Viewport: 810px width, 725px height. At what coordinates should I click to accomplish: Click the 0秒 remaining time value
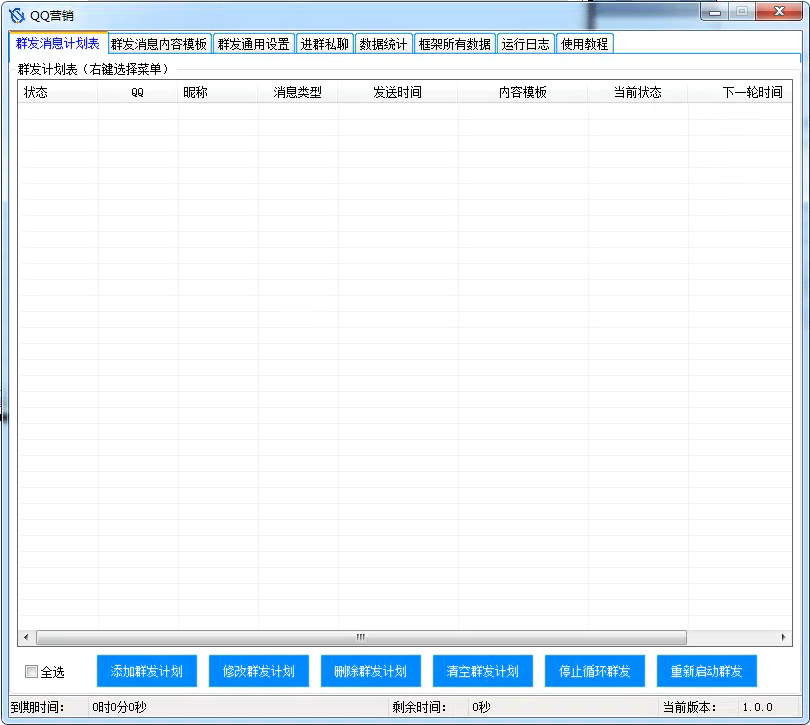(x=481, y=707)
